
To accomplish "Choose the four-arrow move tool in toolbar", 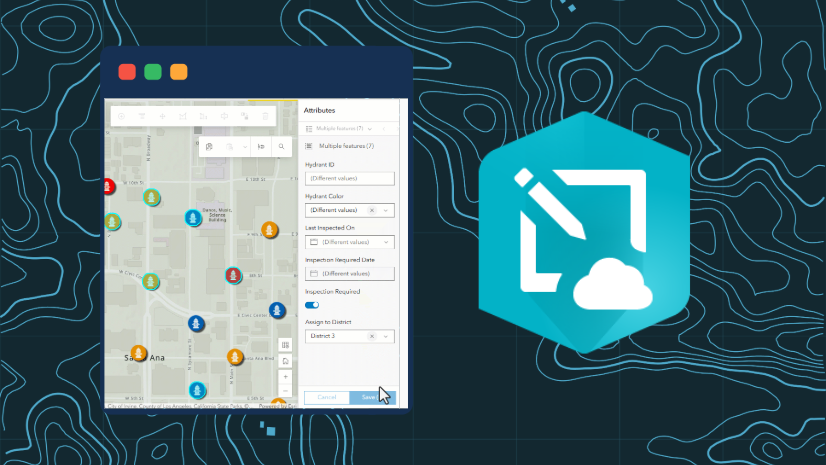I will coord(162,116).
